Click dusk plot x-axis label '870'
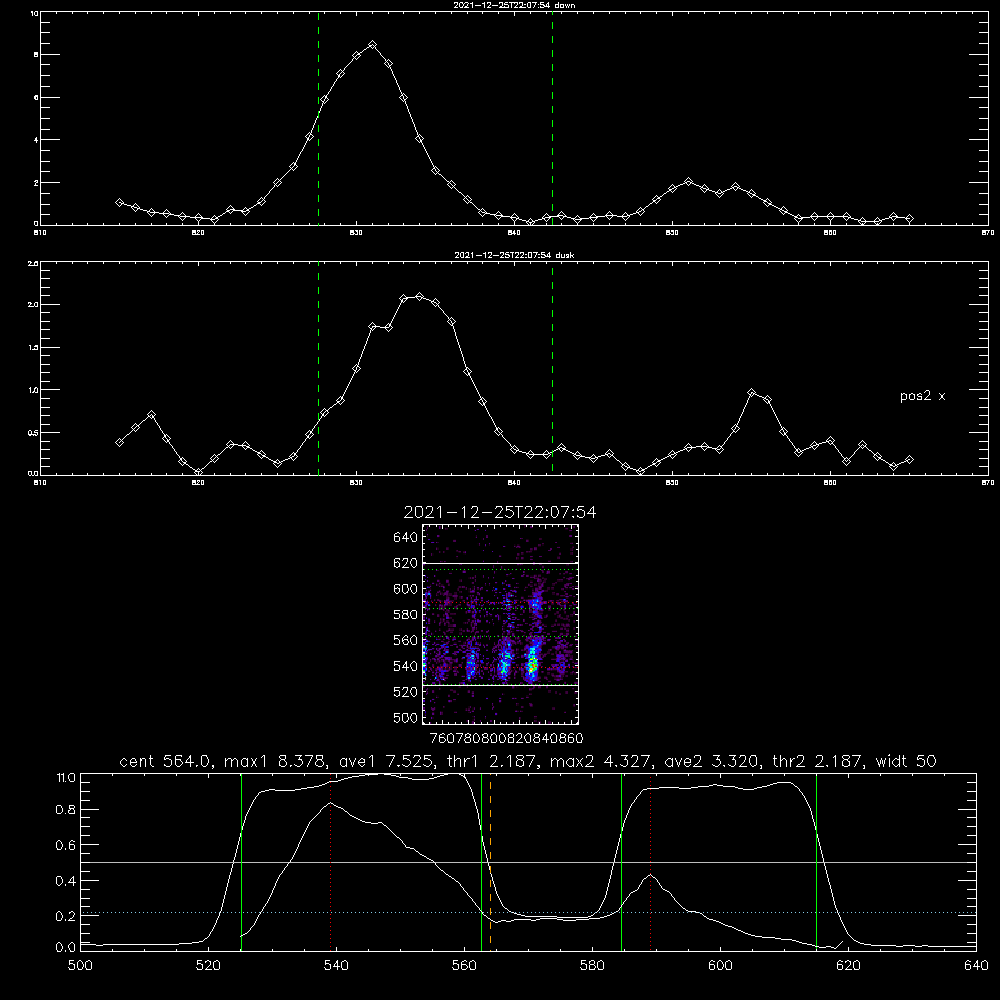Viewport: 1000px width, 1000px height. (988, 483)
